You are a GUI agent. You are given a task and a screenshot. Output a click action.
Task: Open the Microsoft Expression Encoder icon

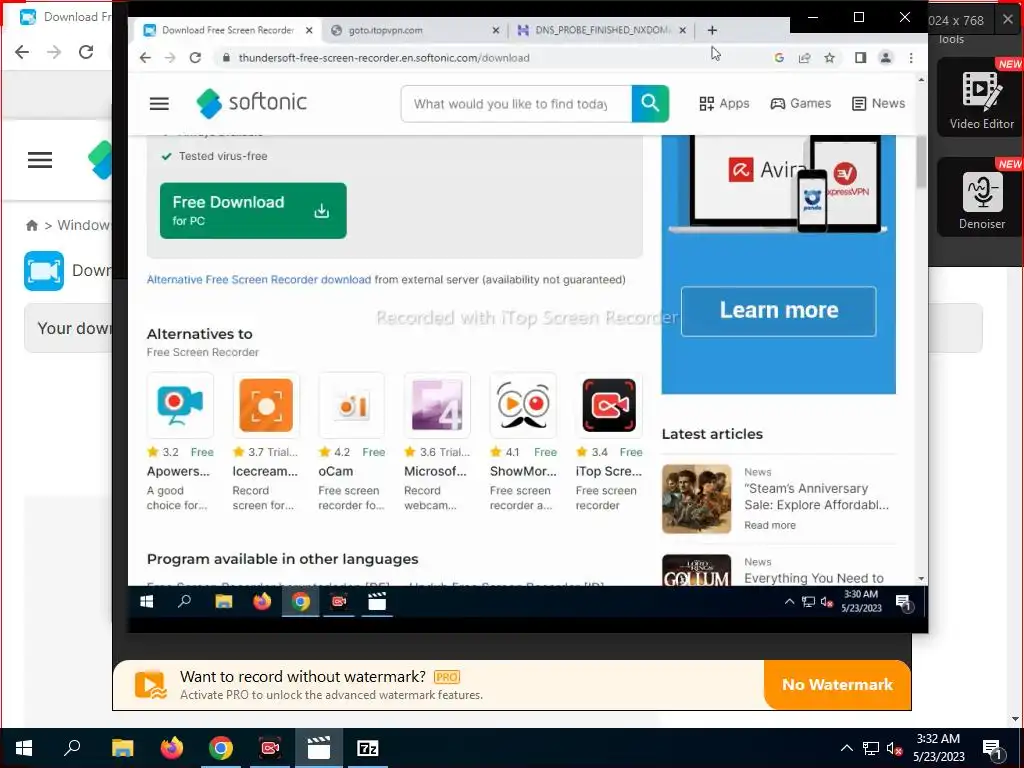click(x=438, y=405)
